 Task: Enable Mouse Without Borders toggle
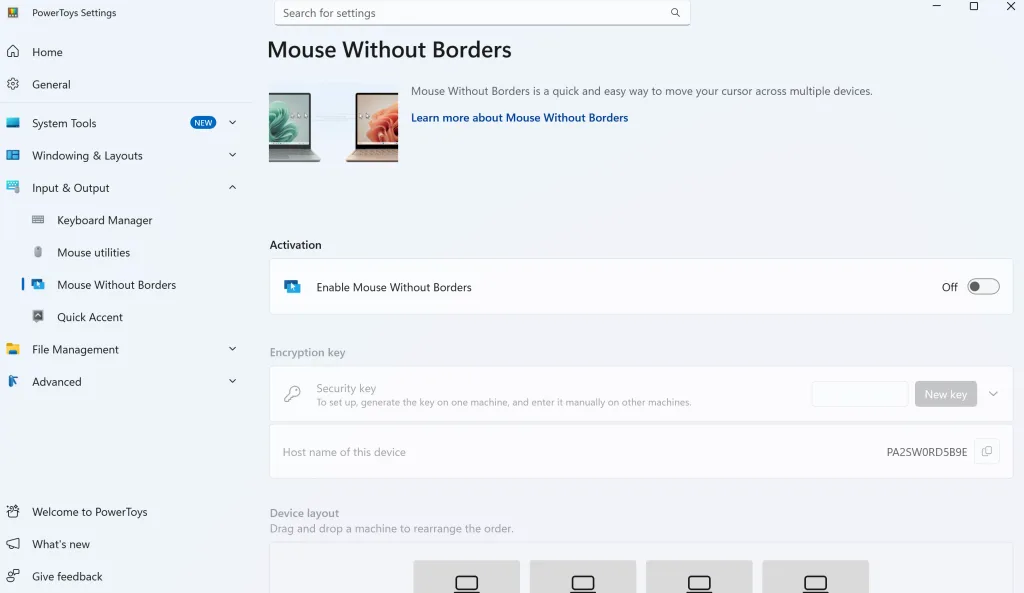tap(982, 286)
